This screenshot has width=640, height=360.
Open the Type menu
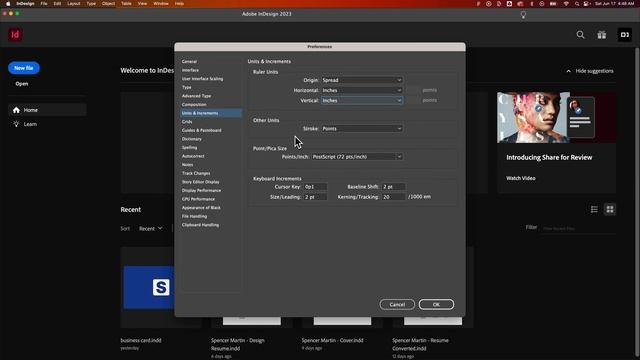click(x=91, y=4)
